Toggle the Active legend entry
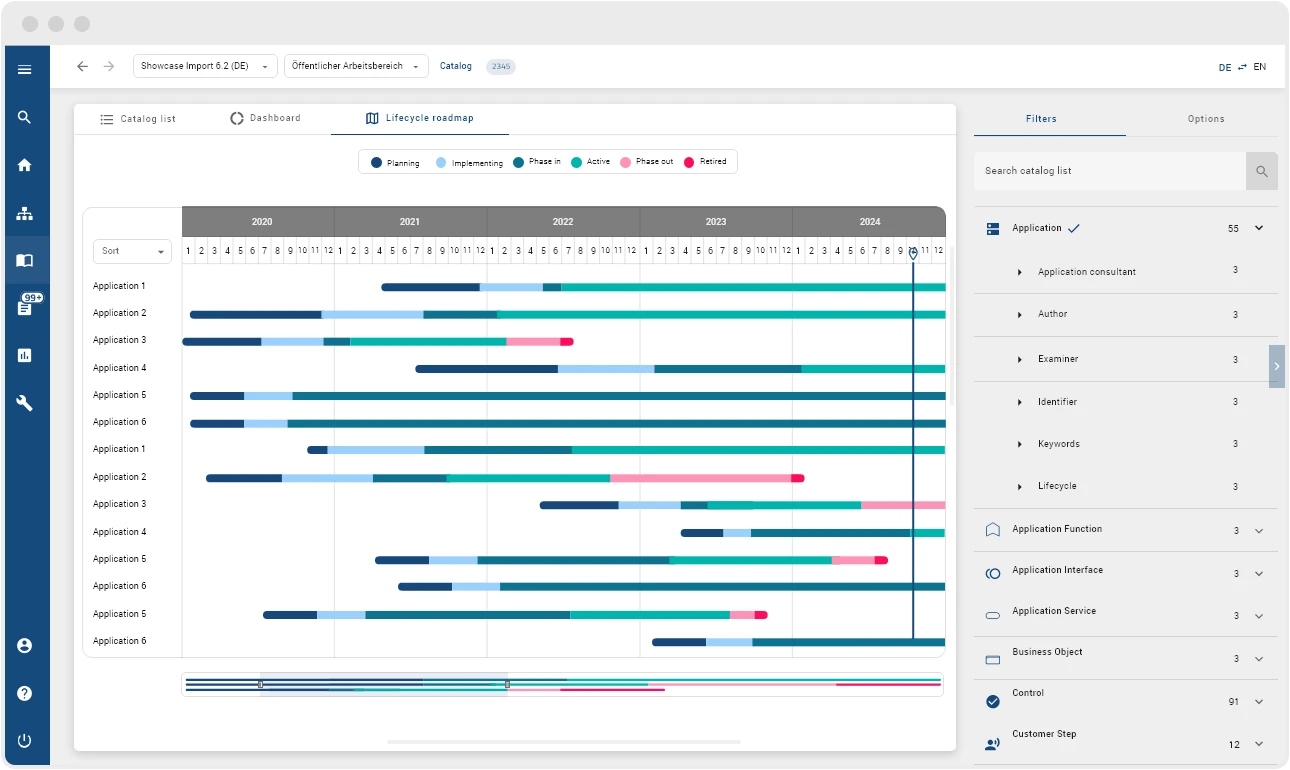This screenshot has width=1290, height=770. (x=591, y=162)
